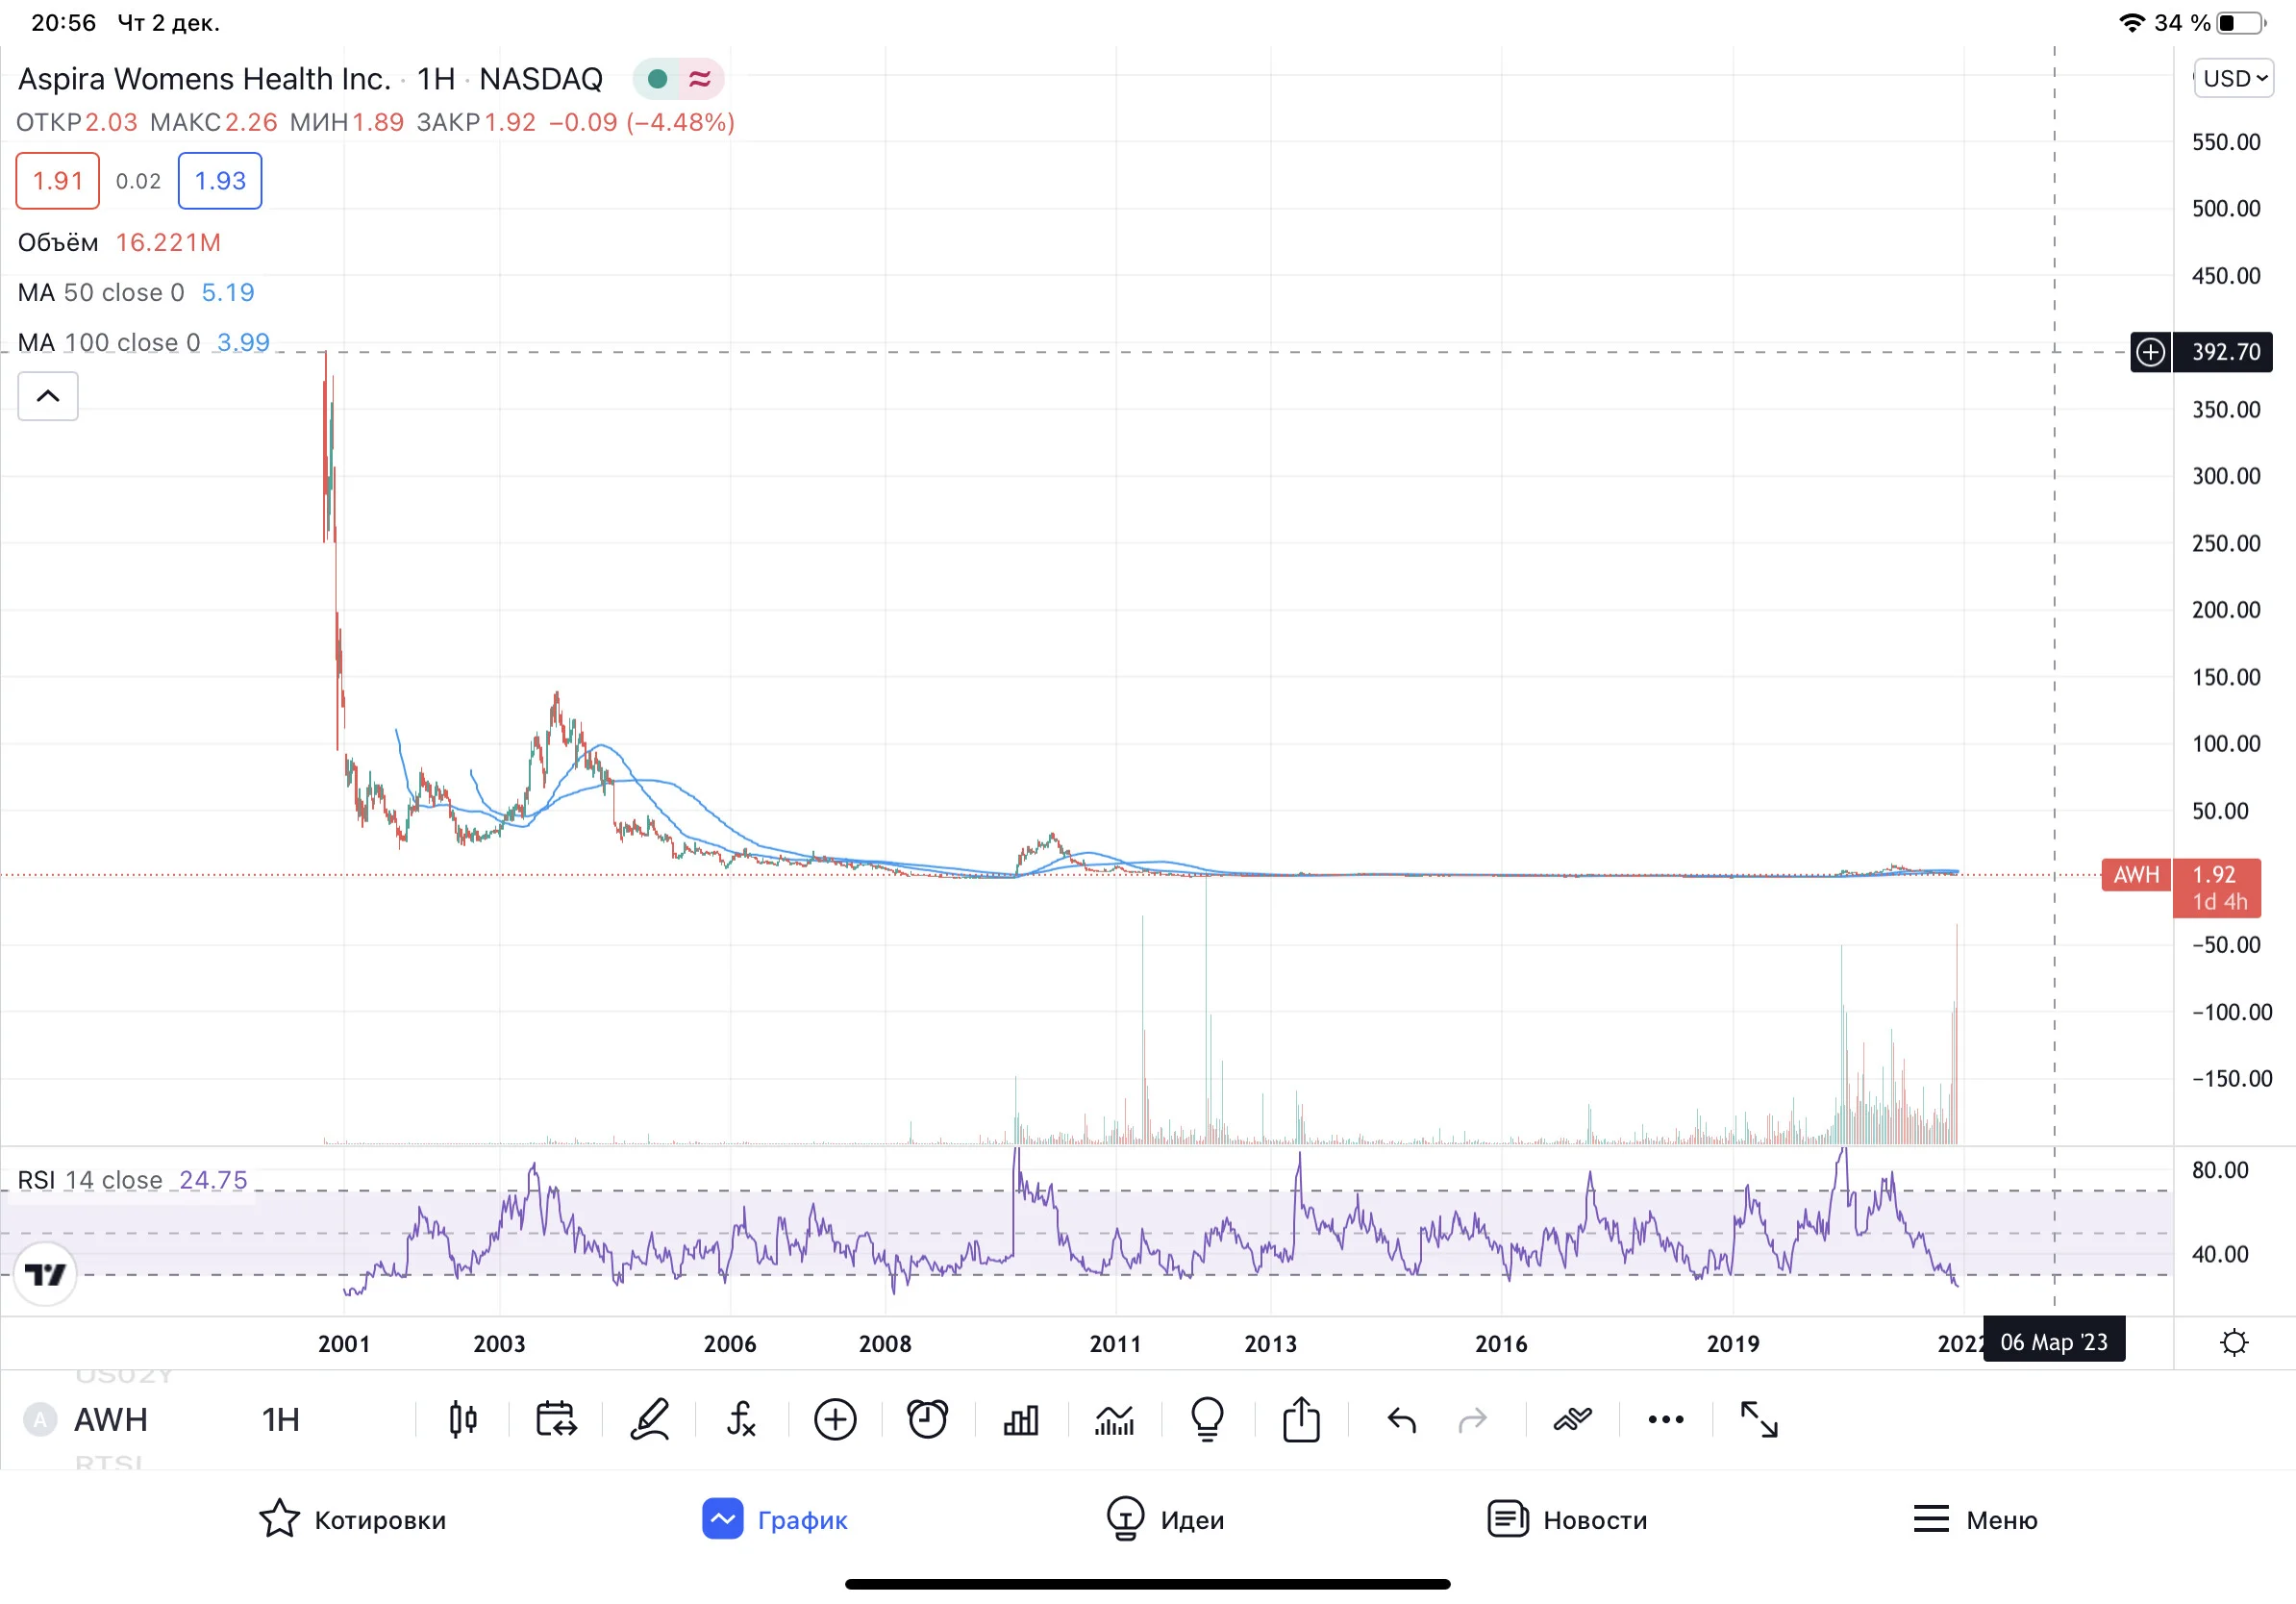Image resolution: width=2296 pixels, height=1604 pixels.
Task: Open the lightbulb ideas tool in toolbar
Action: (x=1208, y=1419)
